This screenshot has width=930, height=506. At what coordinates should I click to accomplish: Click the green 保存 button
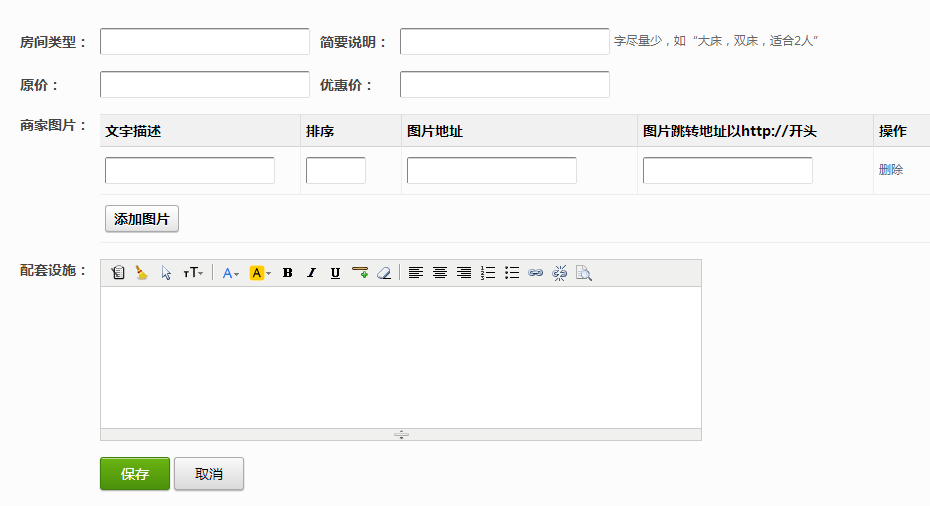(x=135, y=474)
